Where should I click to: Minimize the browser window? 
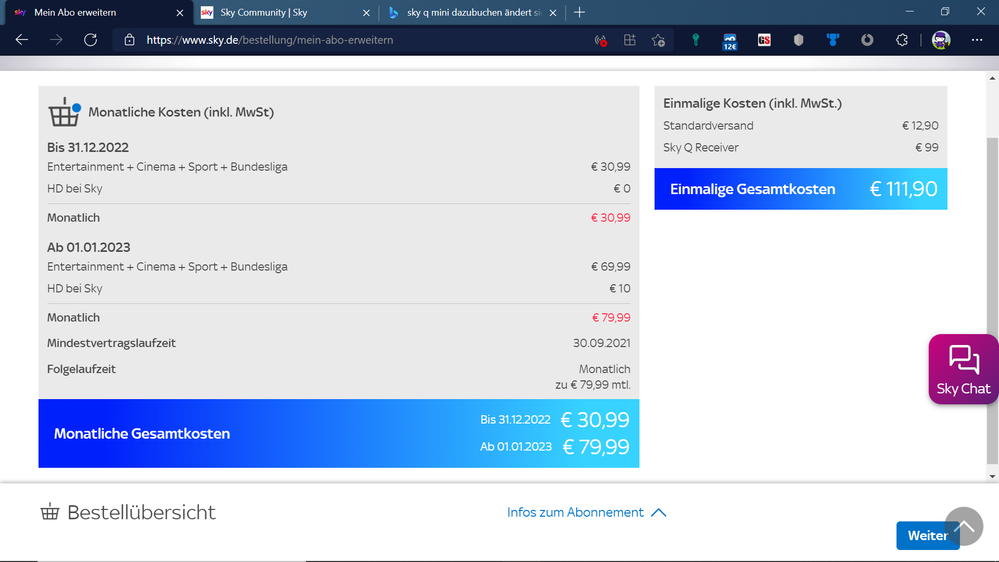point(909,12)
